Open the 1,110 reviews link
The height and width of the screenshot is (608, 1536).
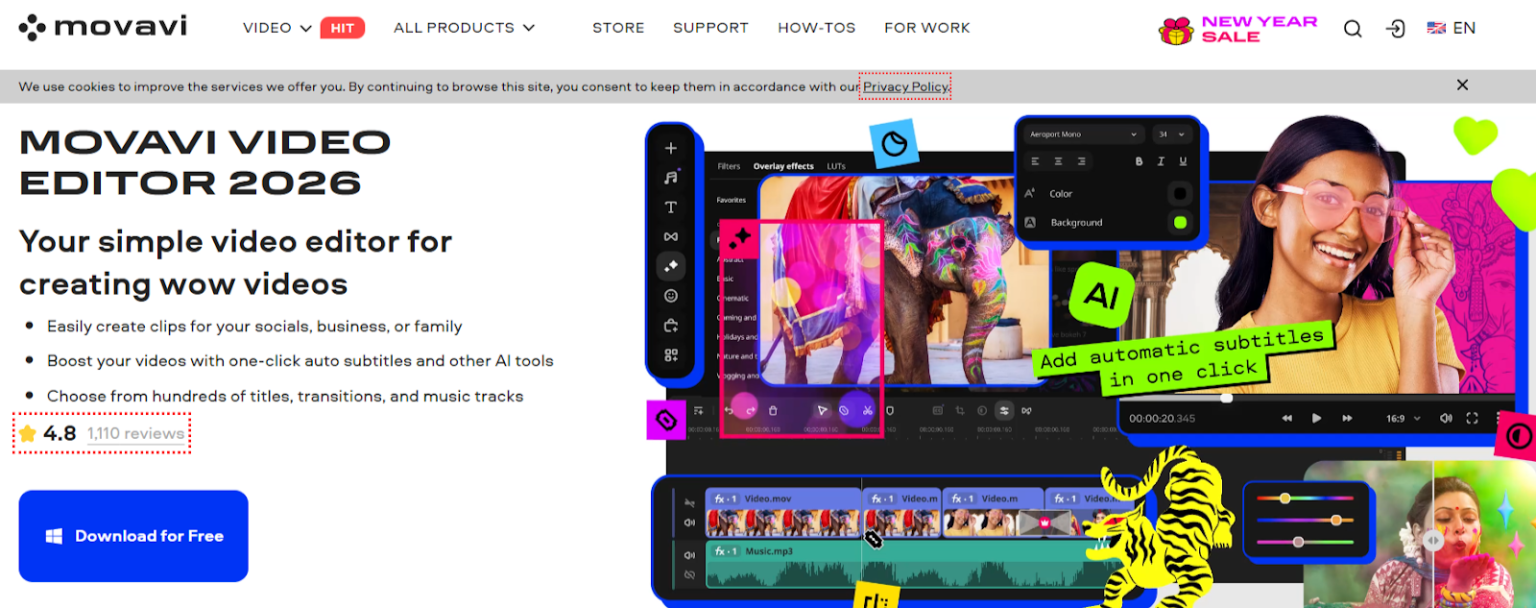point(135,434)
